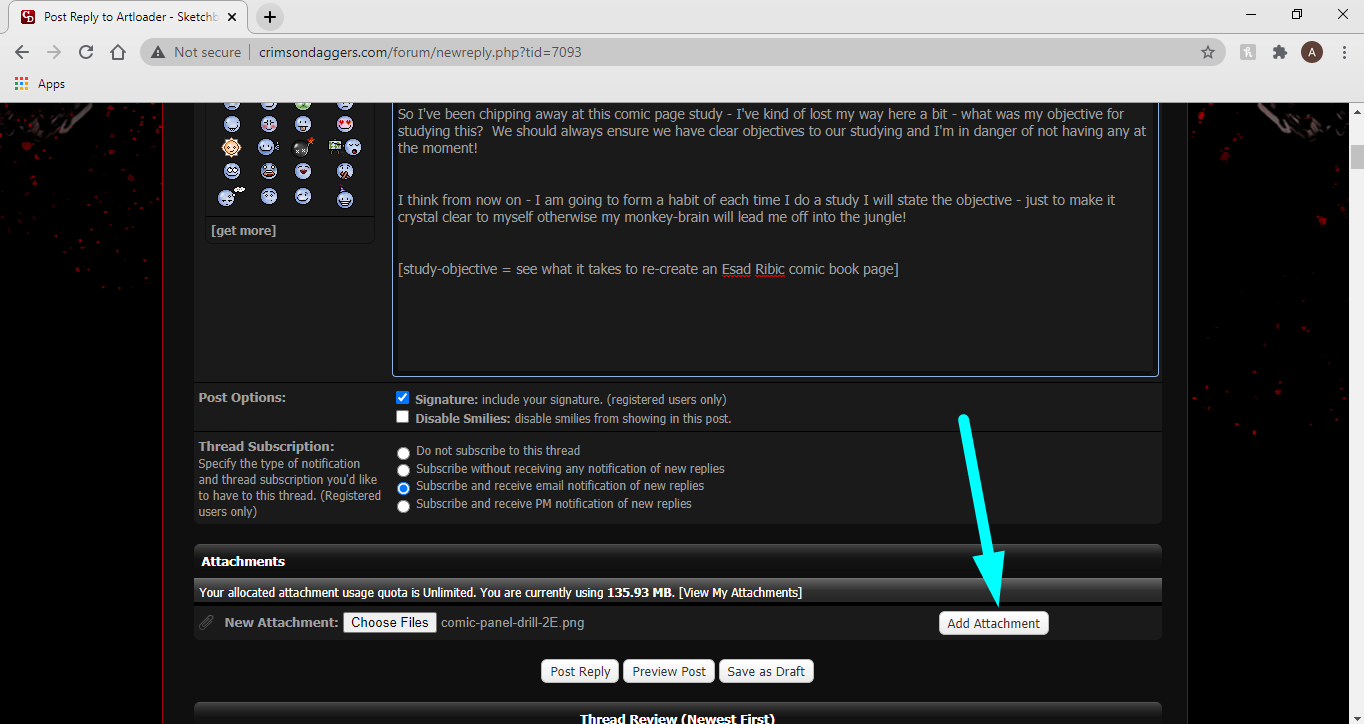Screen dimensions: 1364x724
Task: Click the browser forward arrow
Action: pyautogui.click(x=54, y=52)
